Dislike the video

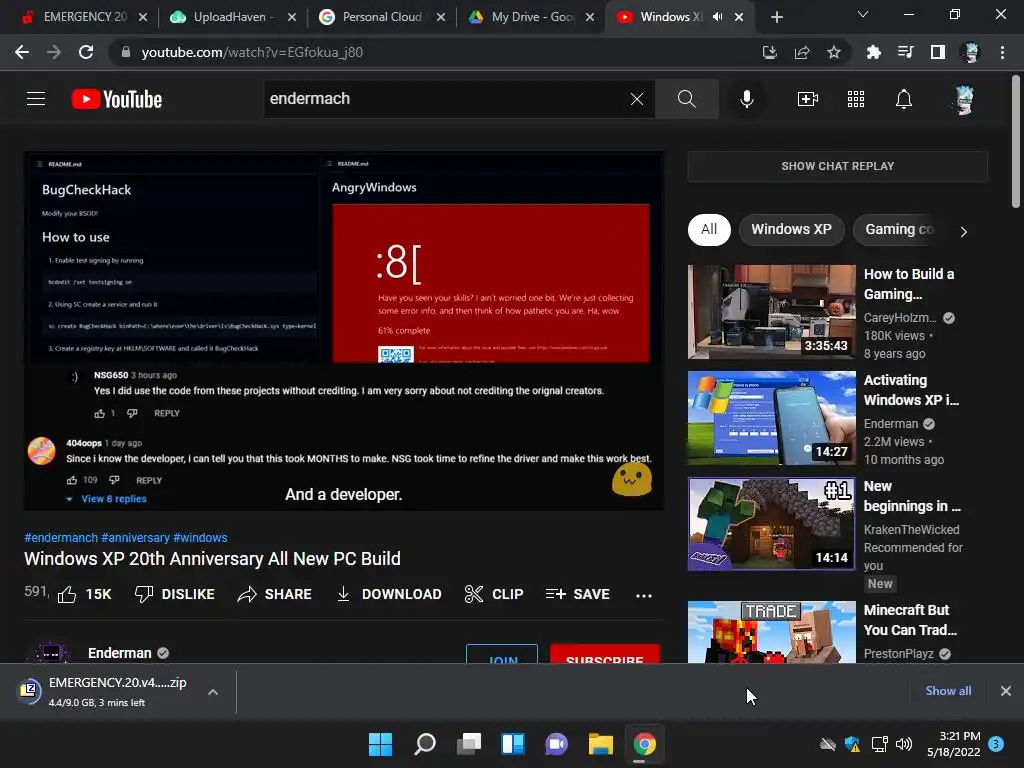(174, 594)
